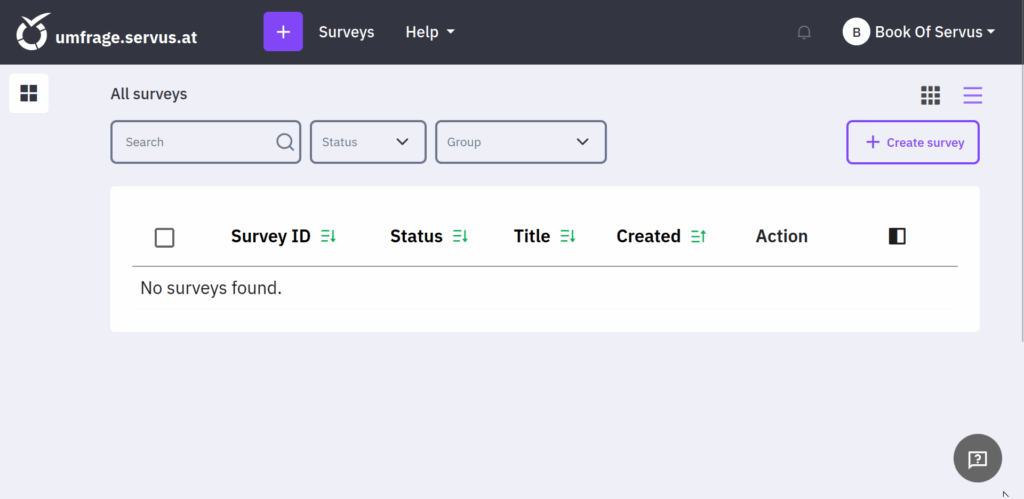Sort surveys by Status column icon
The image size is (1024, 499).
click(460, 237)
